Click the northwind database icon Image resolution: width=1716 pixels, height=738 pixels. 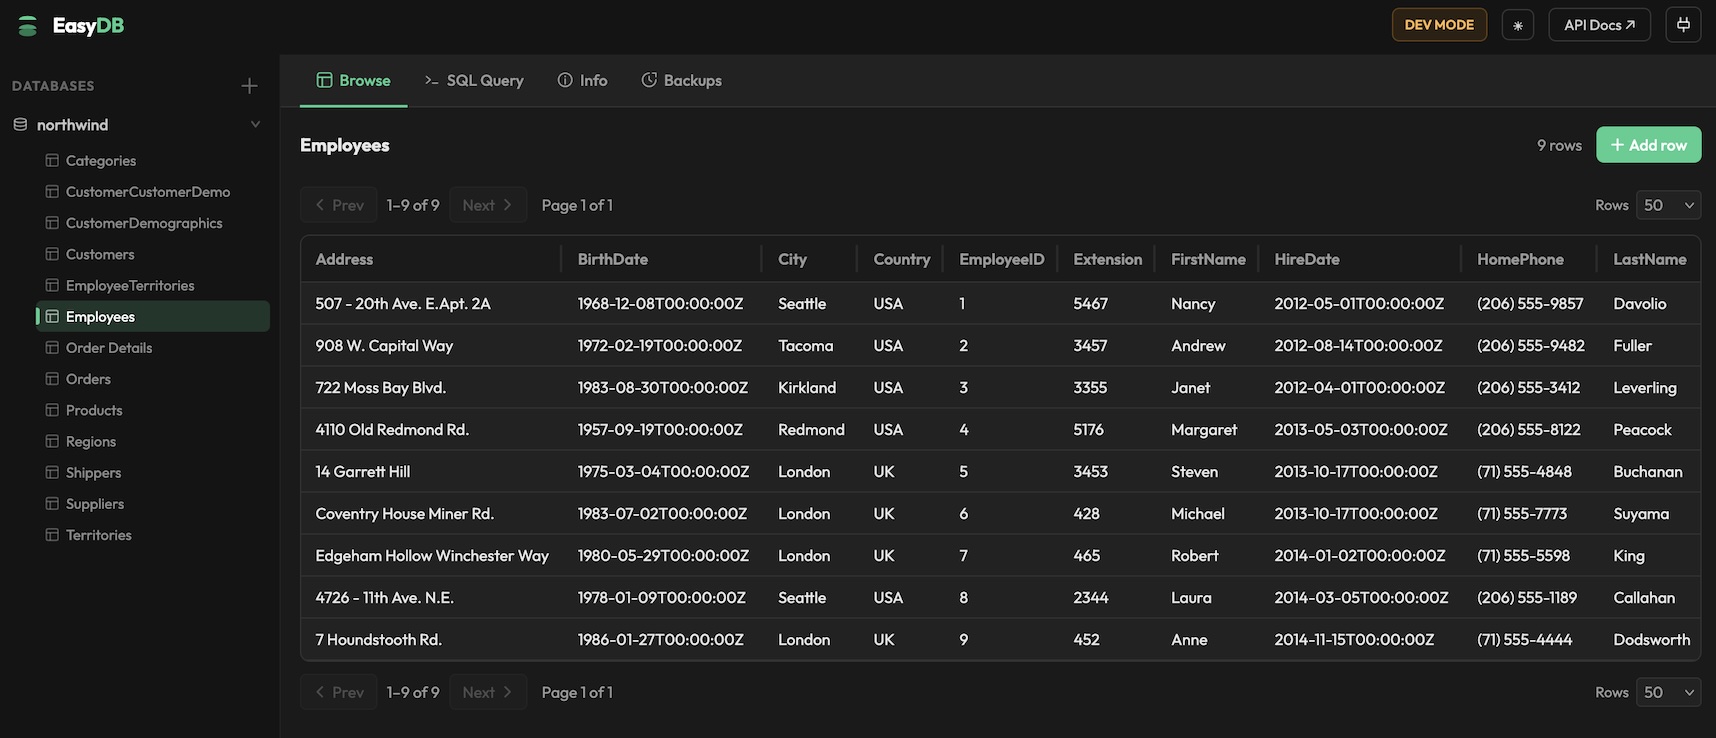(20, 125)
